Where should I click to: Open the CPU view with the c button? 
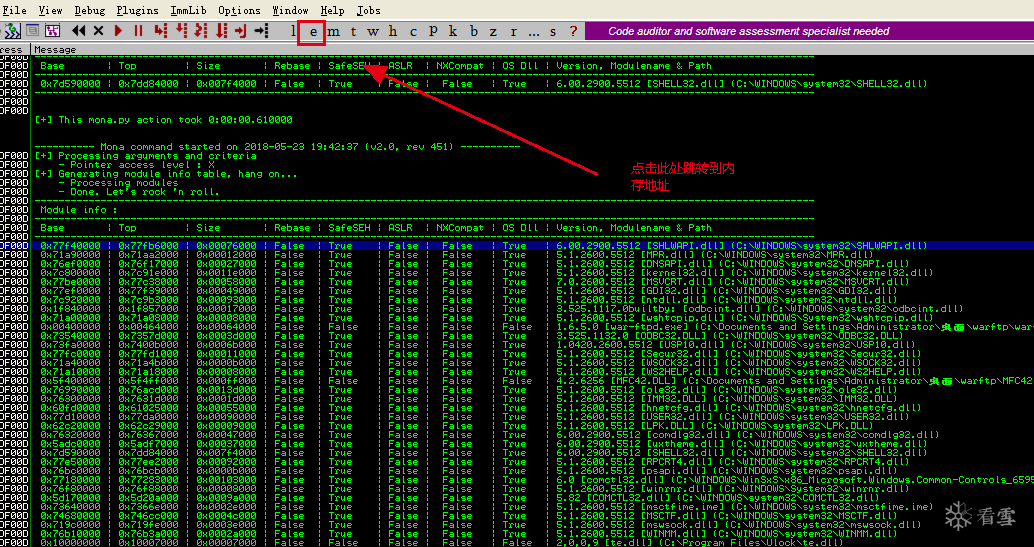413,31
